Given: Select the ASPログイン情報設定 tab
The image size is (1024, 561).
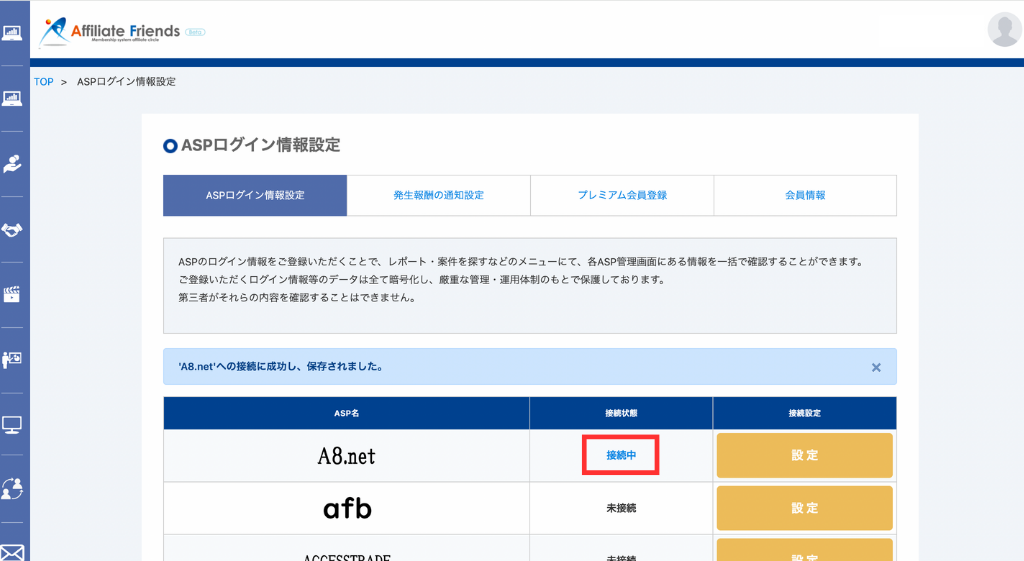Looking at the screenshot, I should point(255,195).
